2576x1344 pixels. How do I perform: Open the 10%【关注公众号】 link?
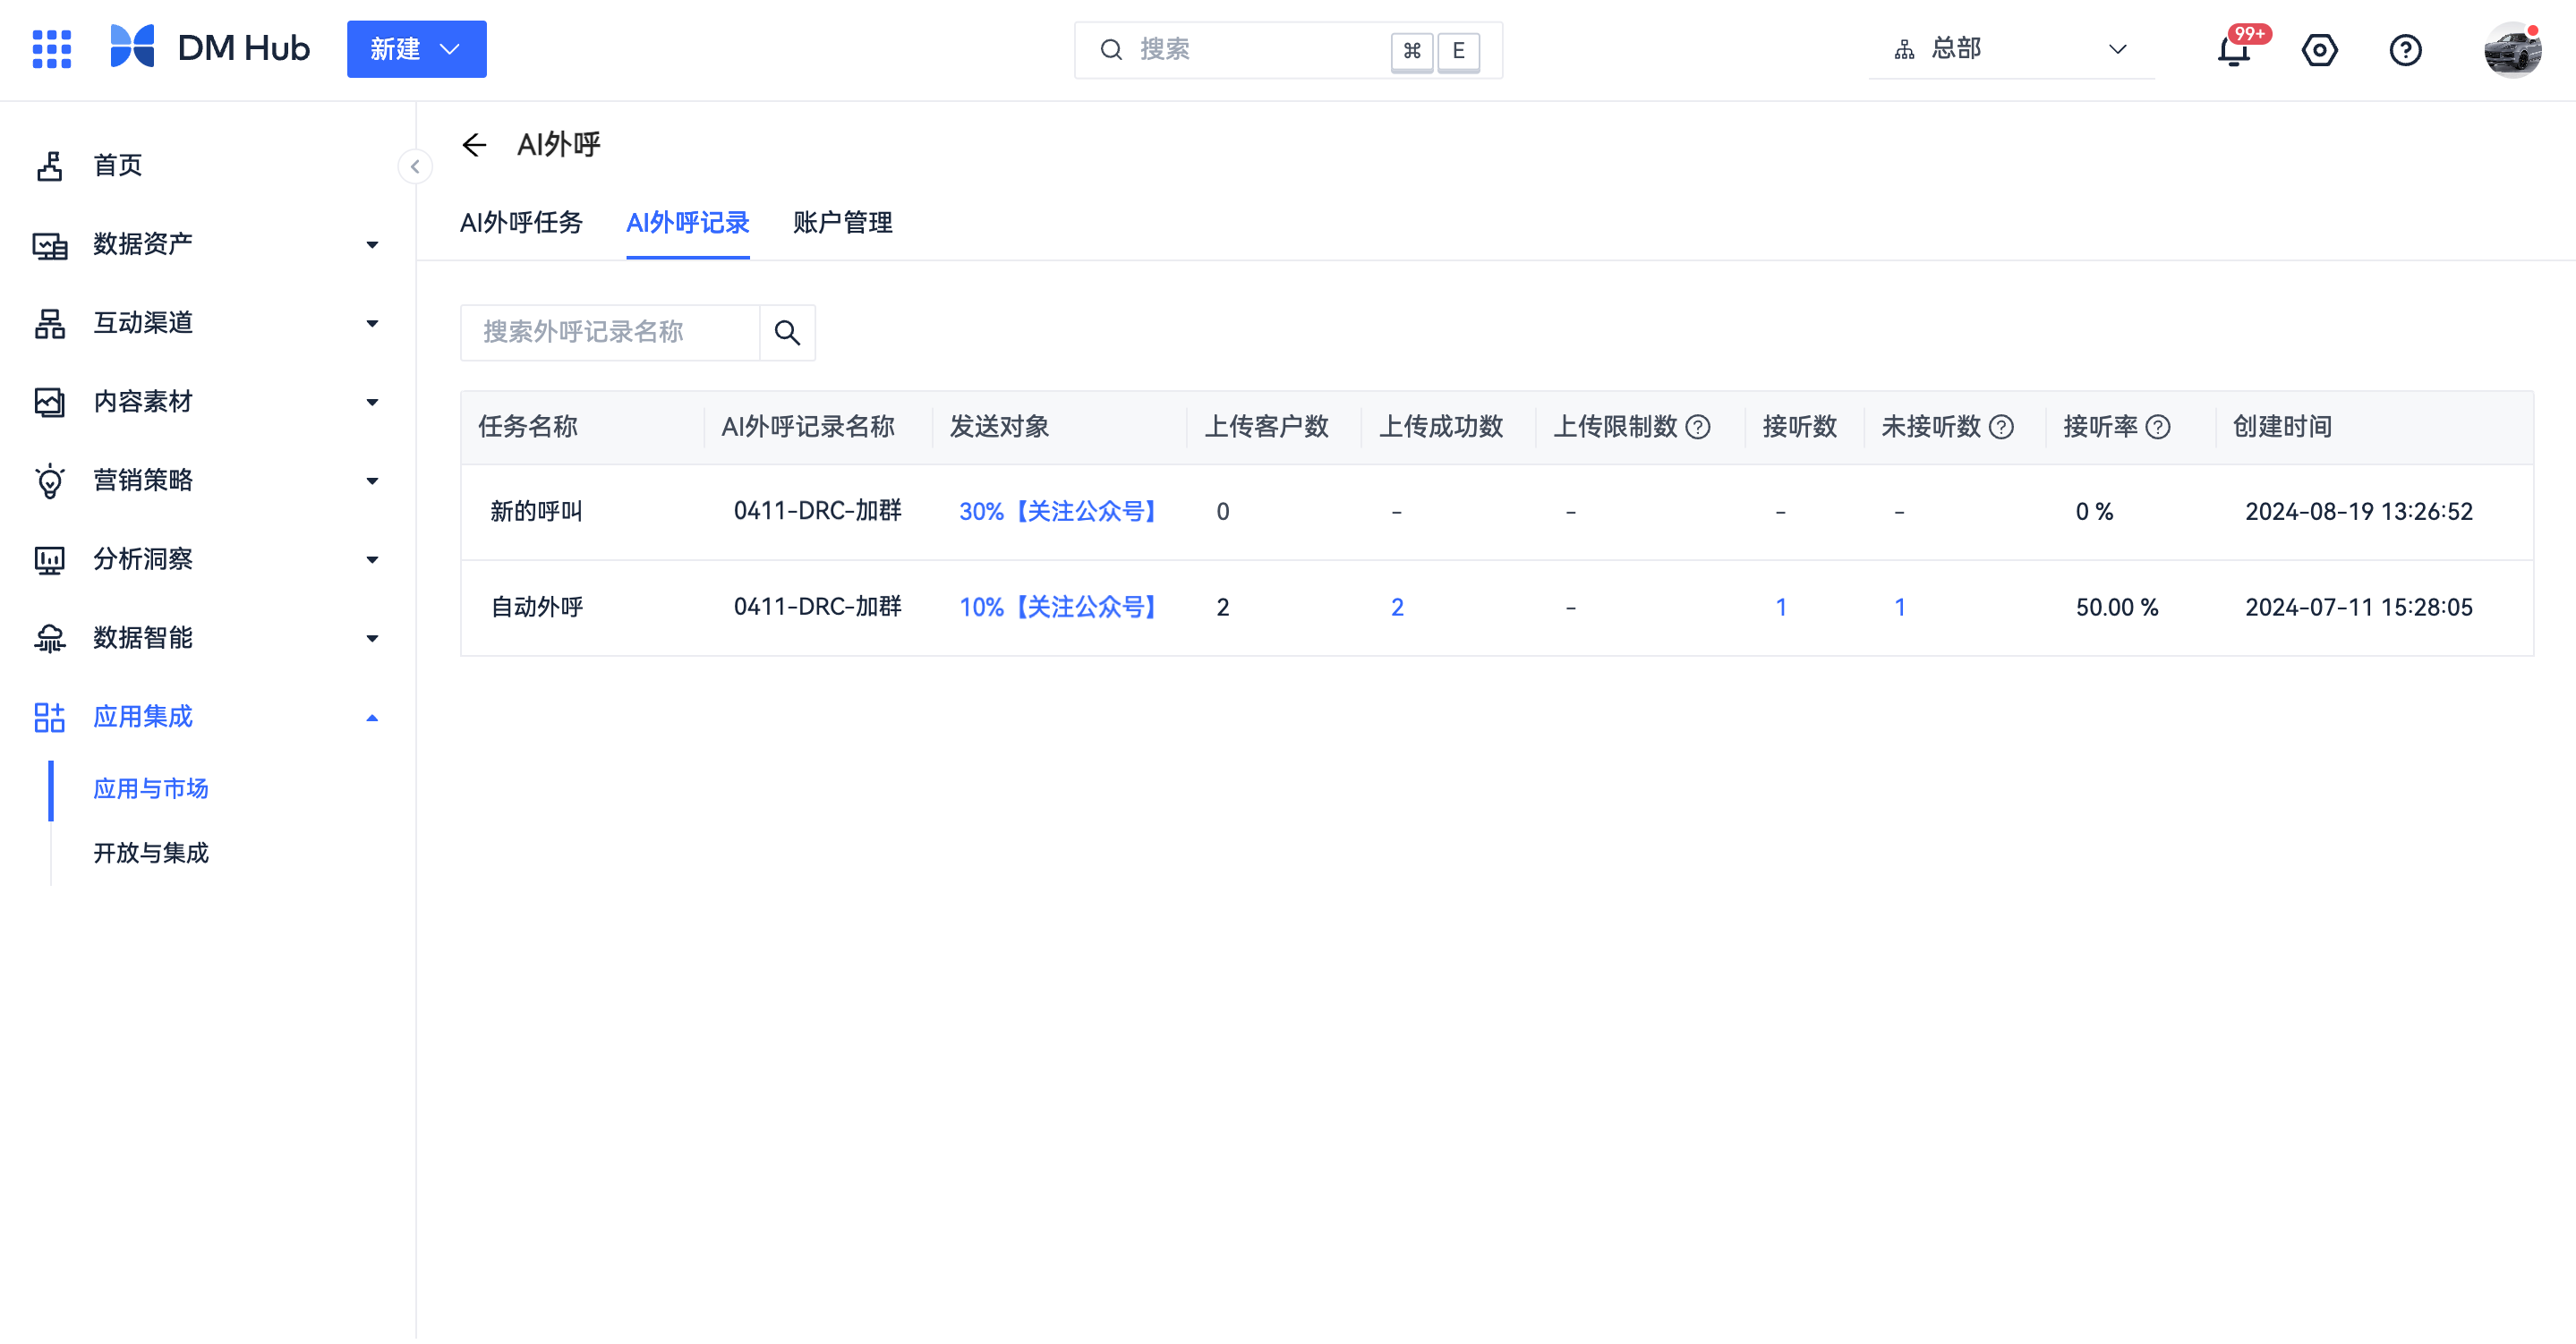click(1057, 607)
